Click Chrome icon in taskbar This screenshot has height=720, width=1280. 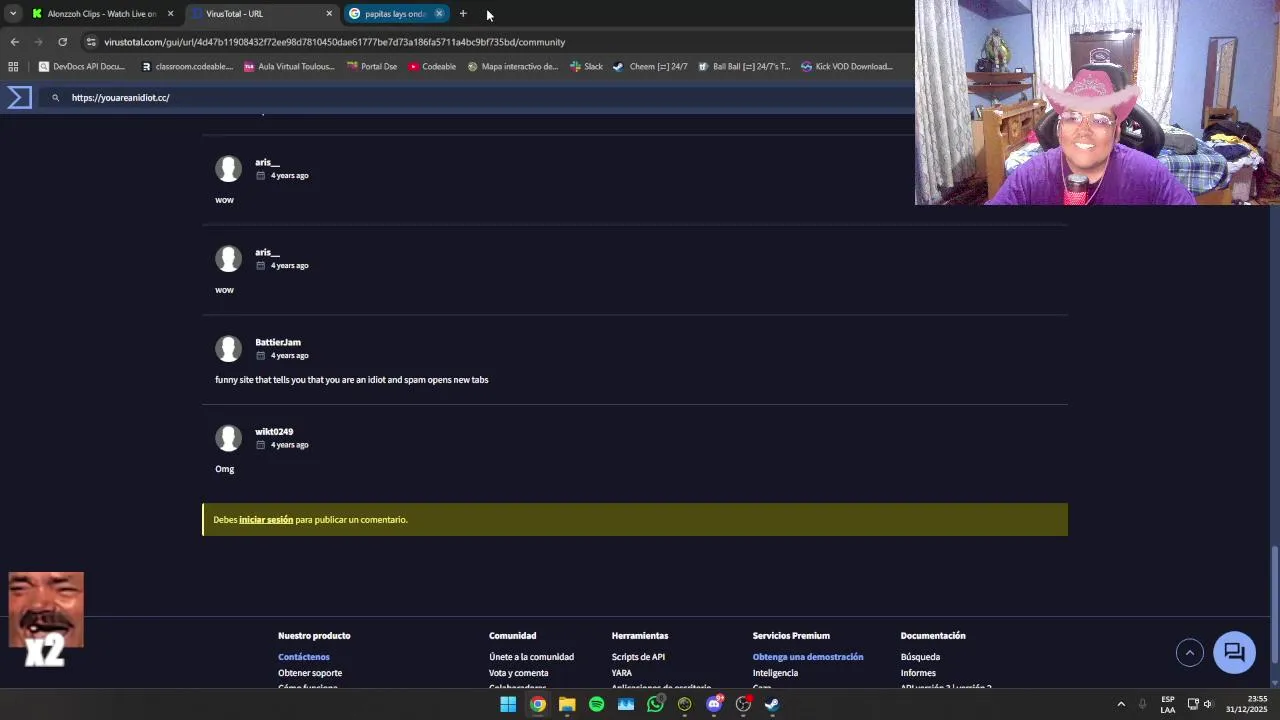point(538,704)
